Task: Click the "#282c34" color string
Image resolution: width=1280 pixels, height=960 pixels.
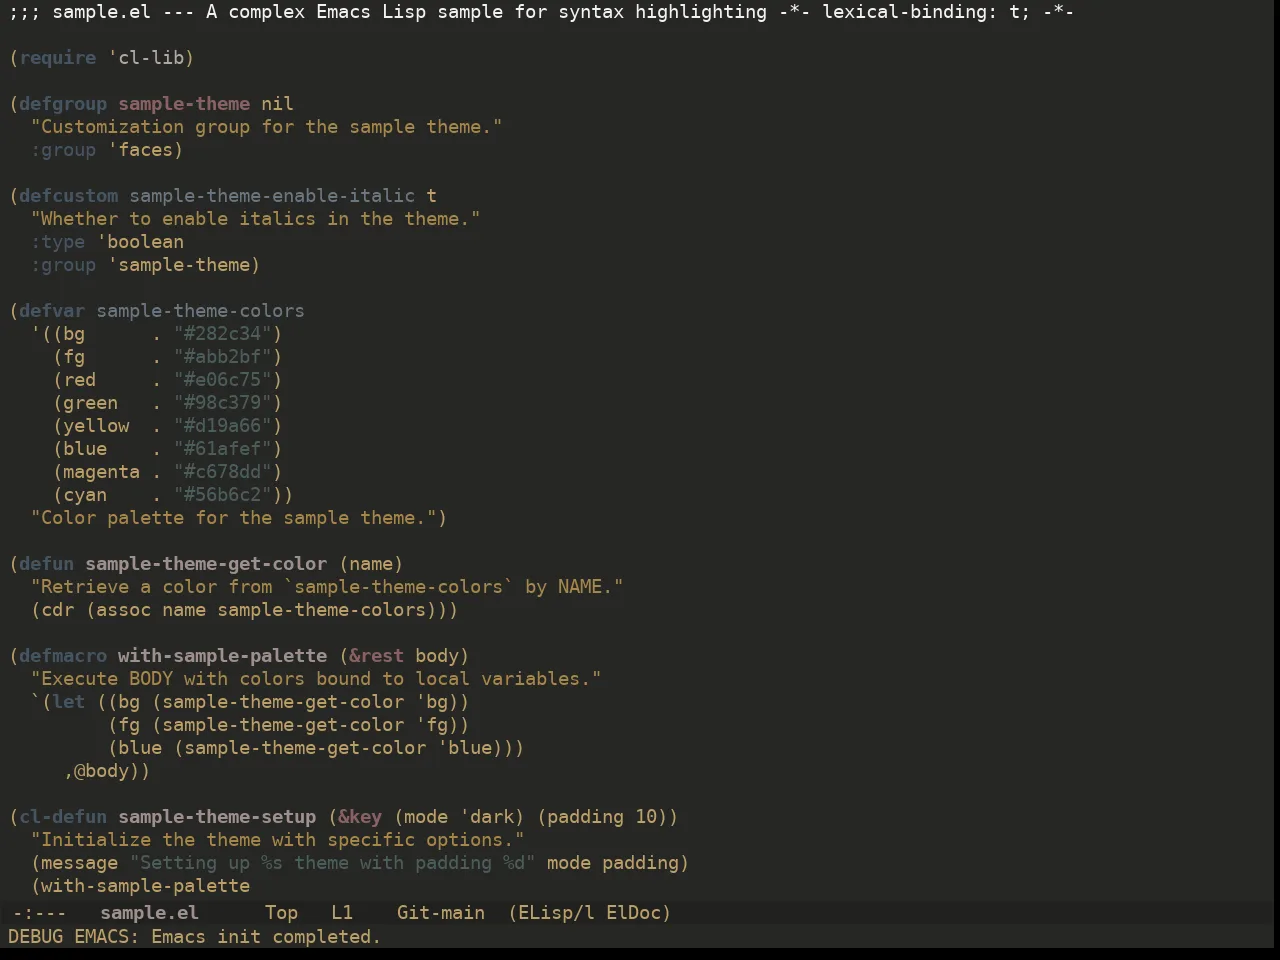Action: (223, 334)
